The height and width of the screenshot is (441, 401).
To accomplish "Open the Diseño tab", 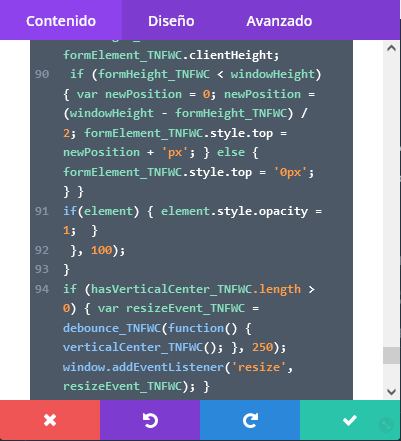I will pos(171,21).
